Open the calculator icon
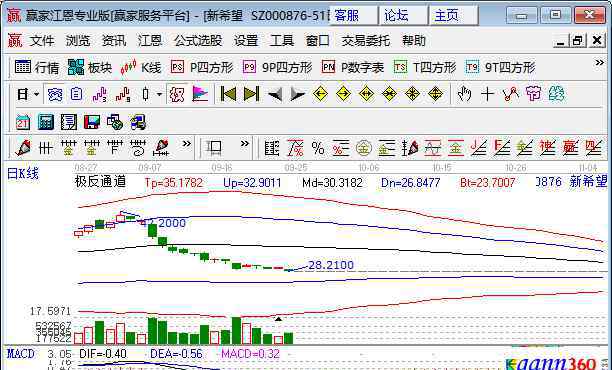This screenshot has height=370, width=612. coord(46,122)
